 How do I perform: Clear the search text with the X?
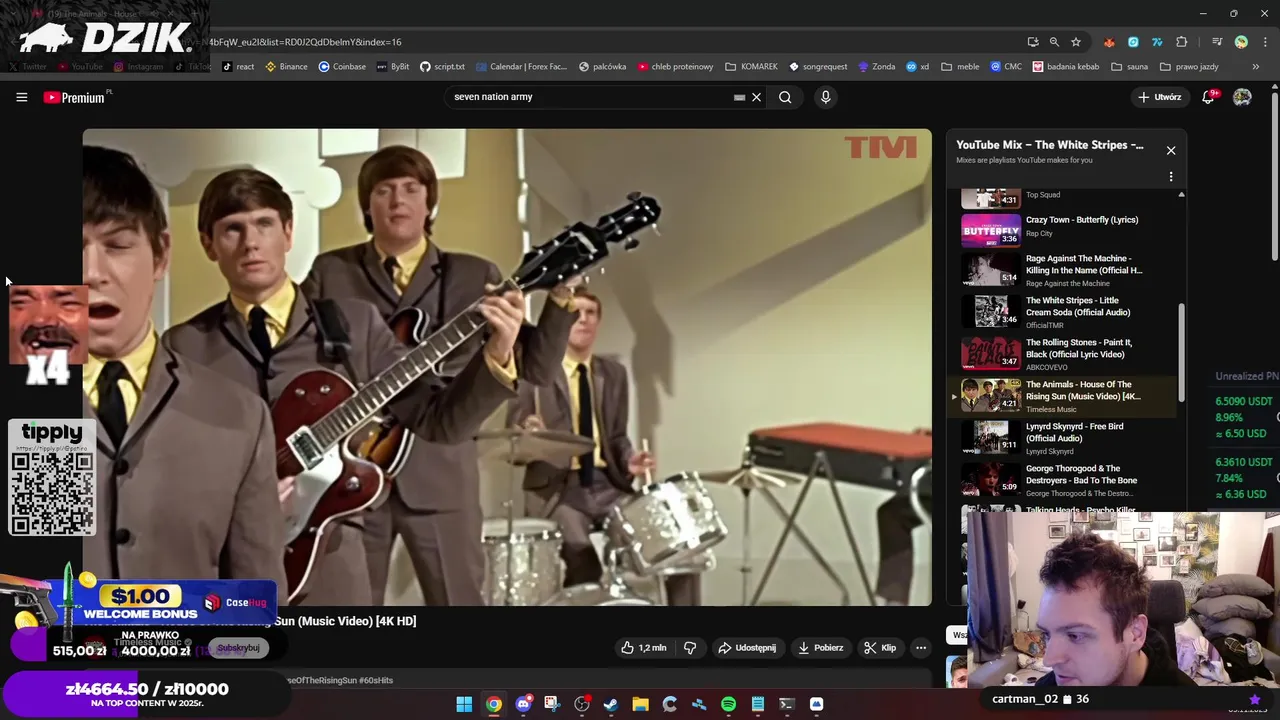pos(757,97)
